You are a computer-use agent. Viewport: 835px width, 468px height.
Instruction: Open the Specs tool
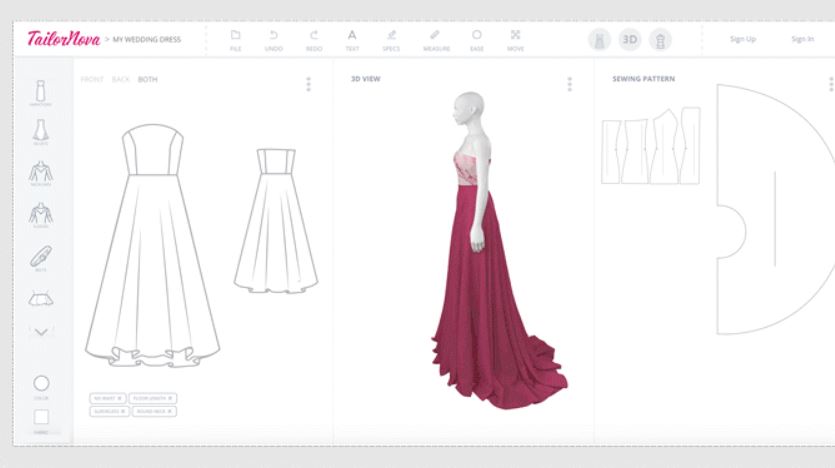(391, 40)
